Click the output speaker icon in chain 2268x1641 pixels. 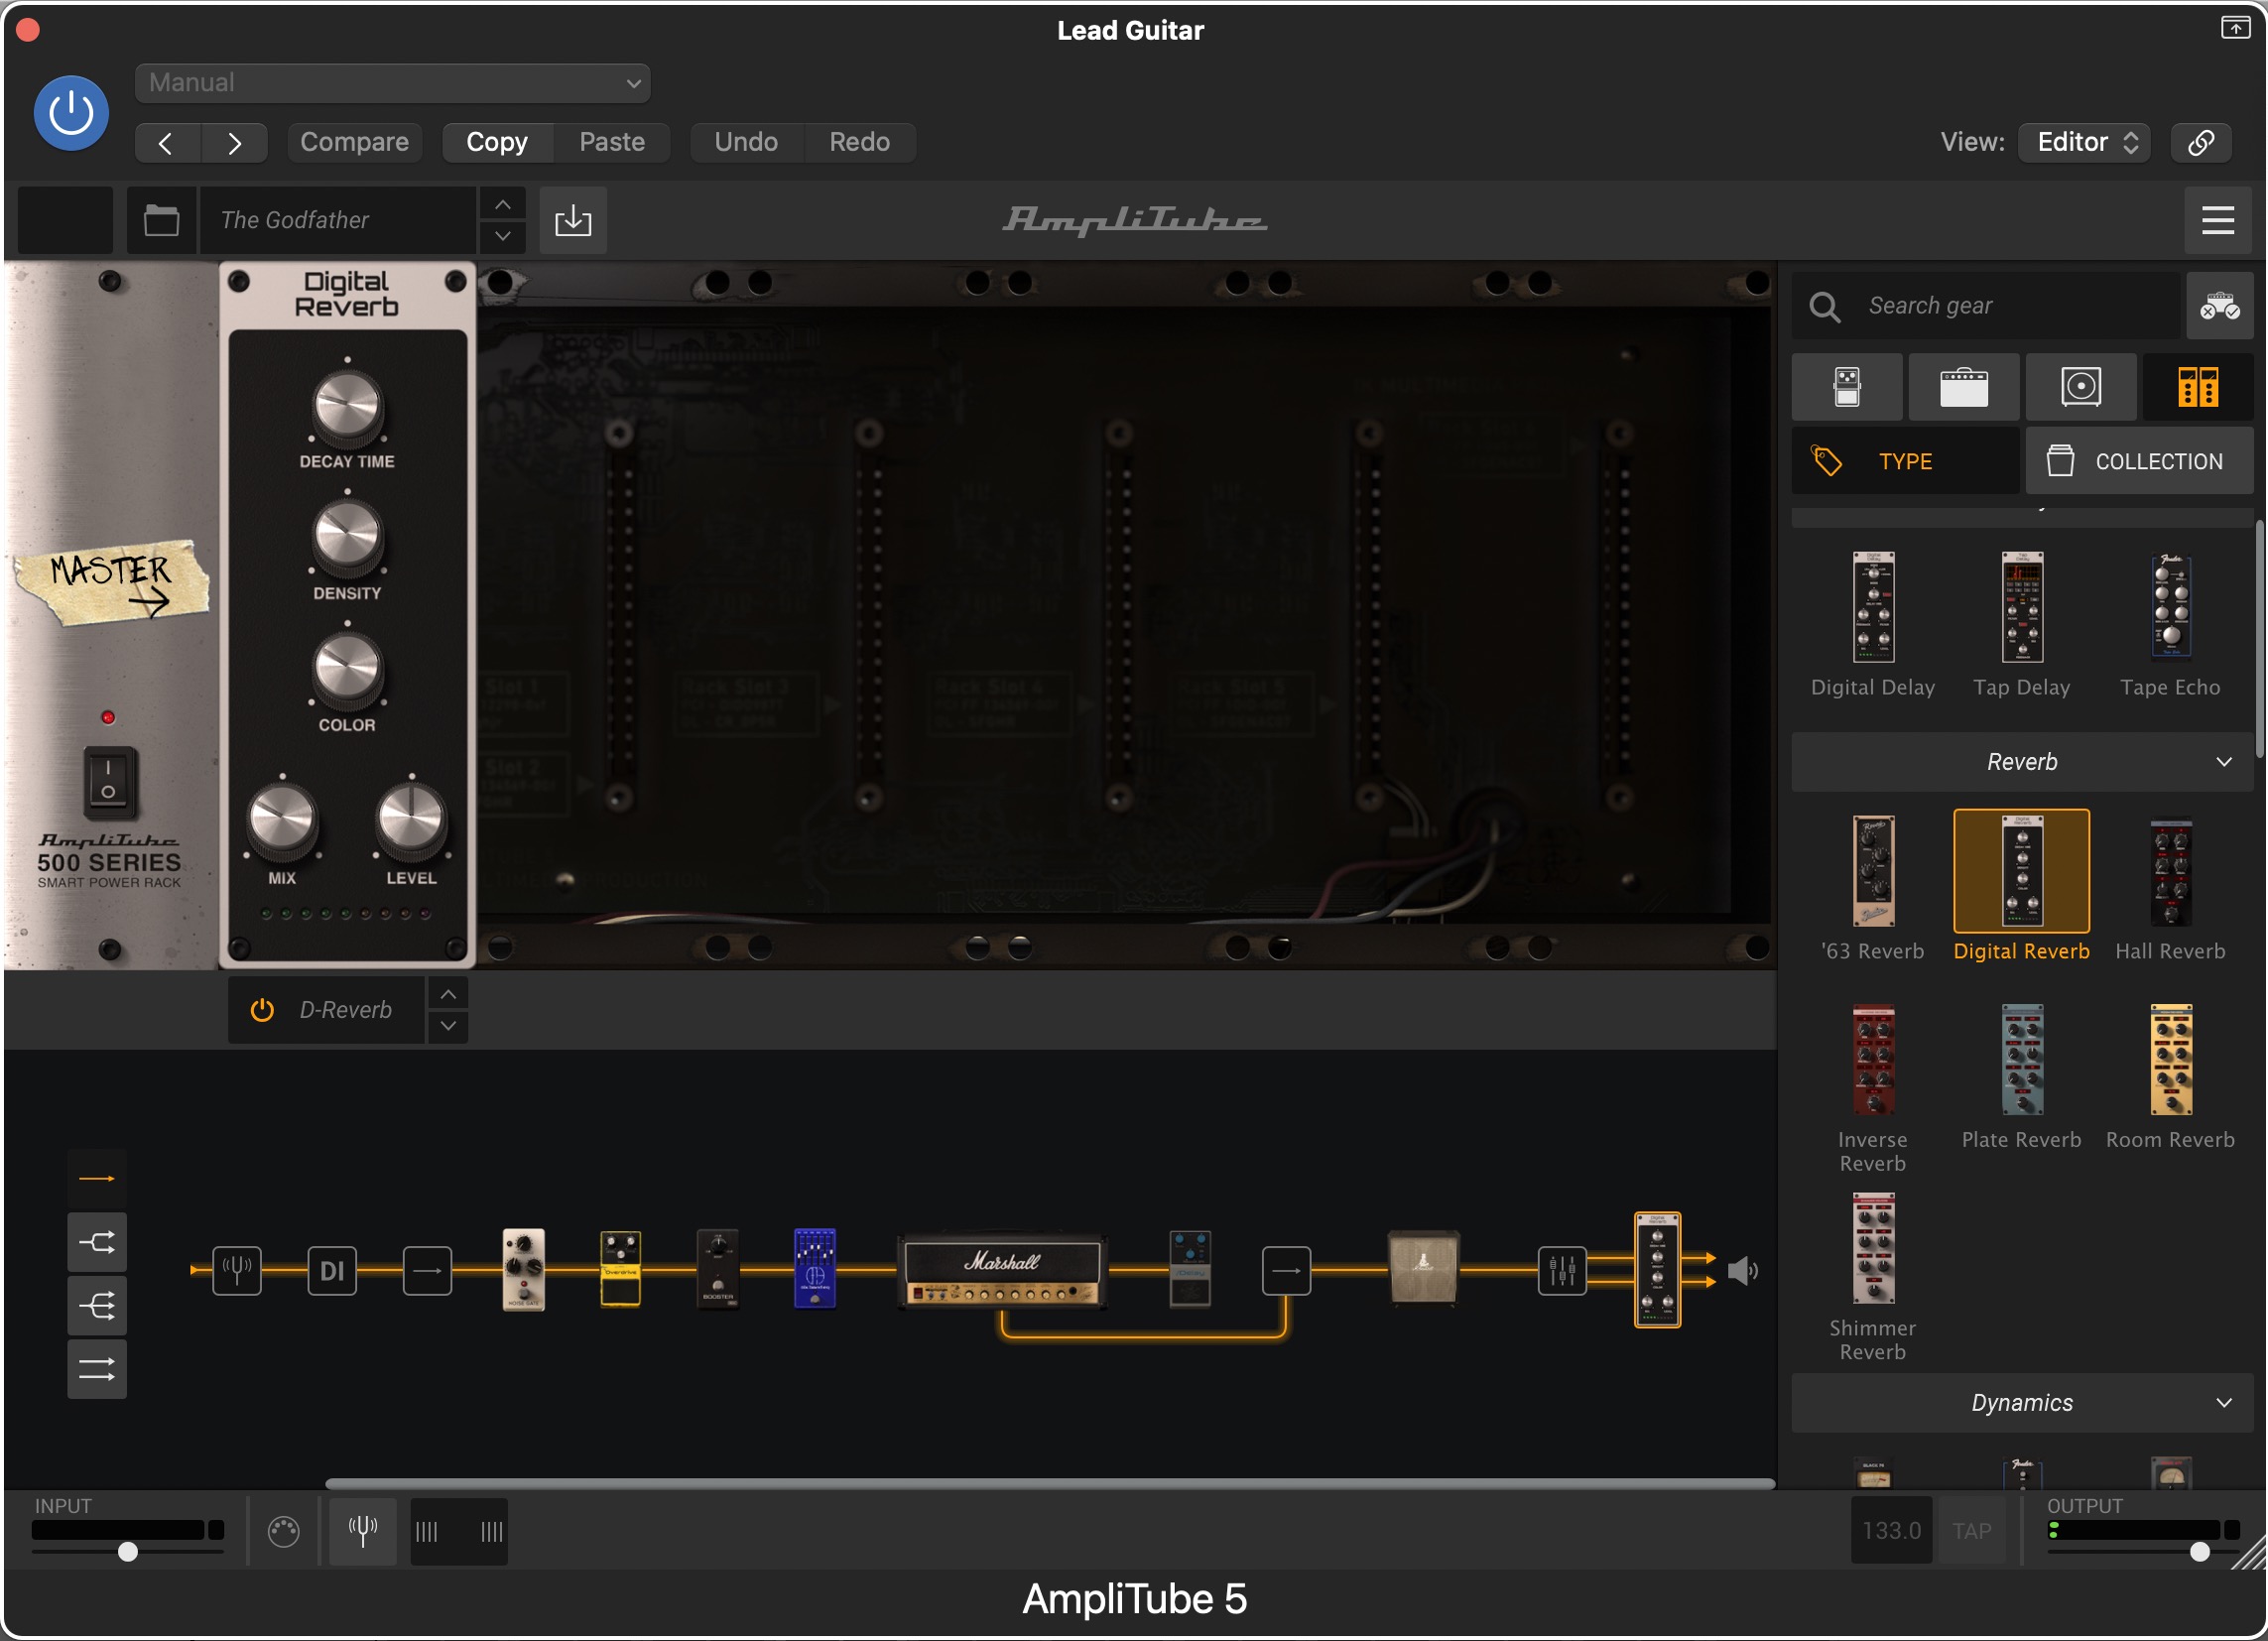click(1743, 1272)
